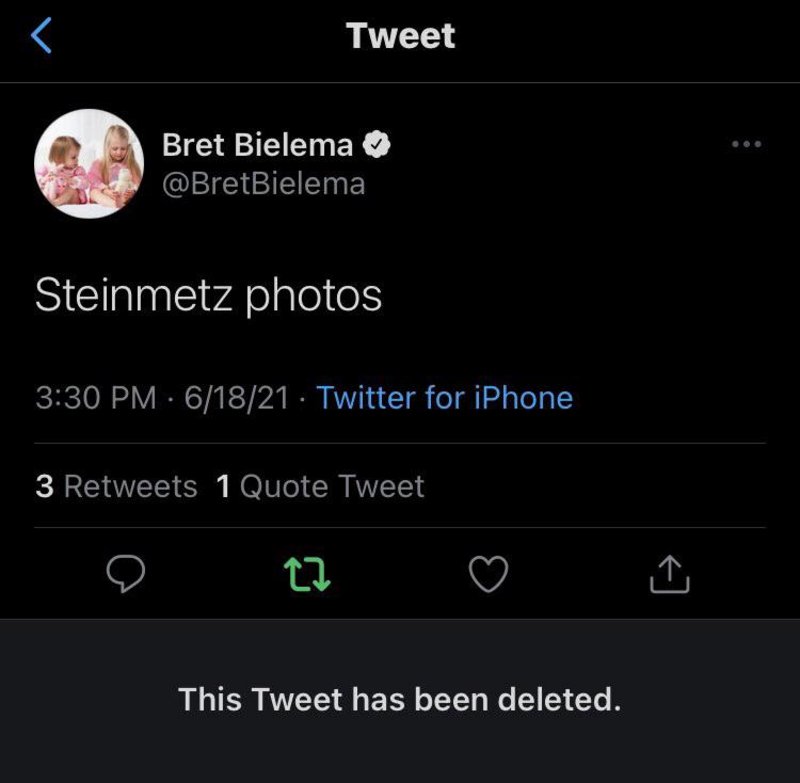View the 1 Quote Tweet list
This screenshot has height=783, width=800.
(x=320, y=486)
